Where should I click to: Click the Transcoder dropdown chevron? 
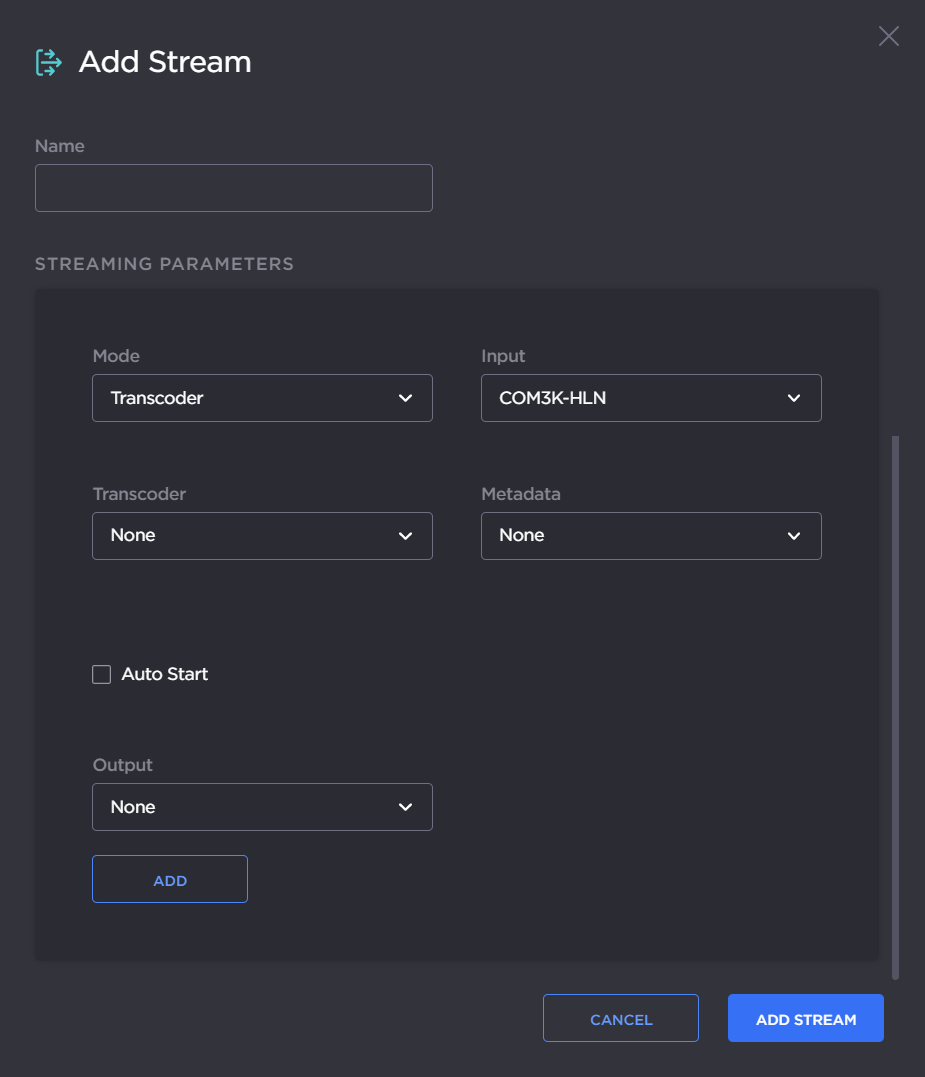[405, 536]
